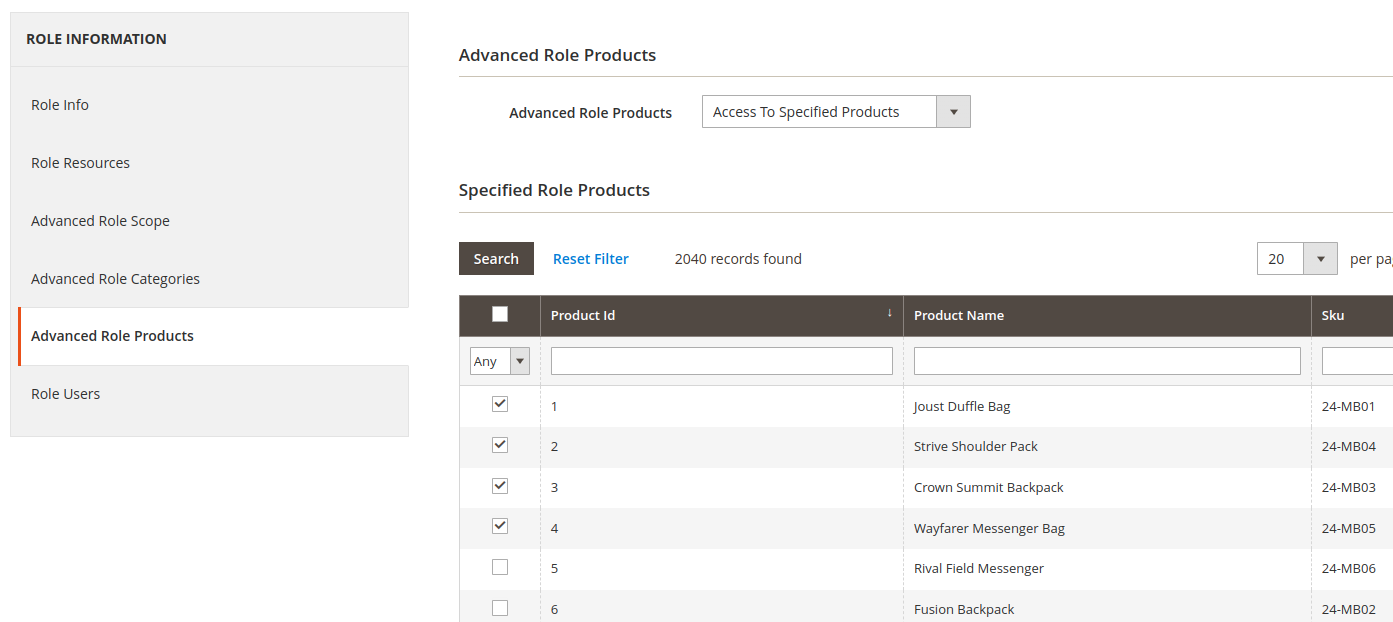
Task: Click the 24-MB03 Sku cell
Action: [1349, 487]
